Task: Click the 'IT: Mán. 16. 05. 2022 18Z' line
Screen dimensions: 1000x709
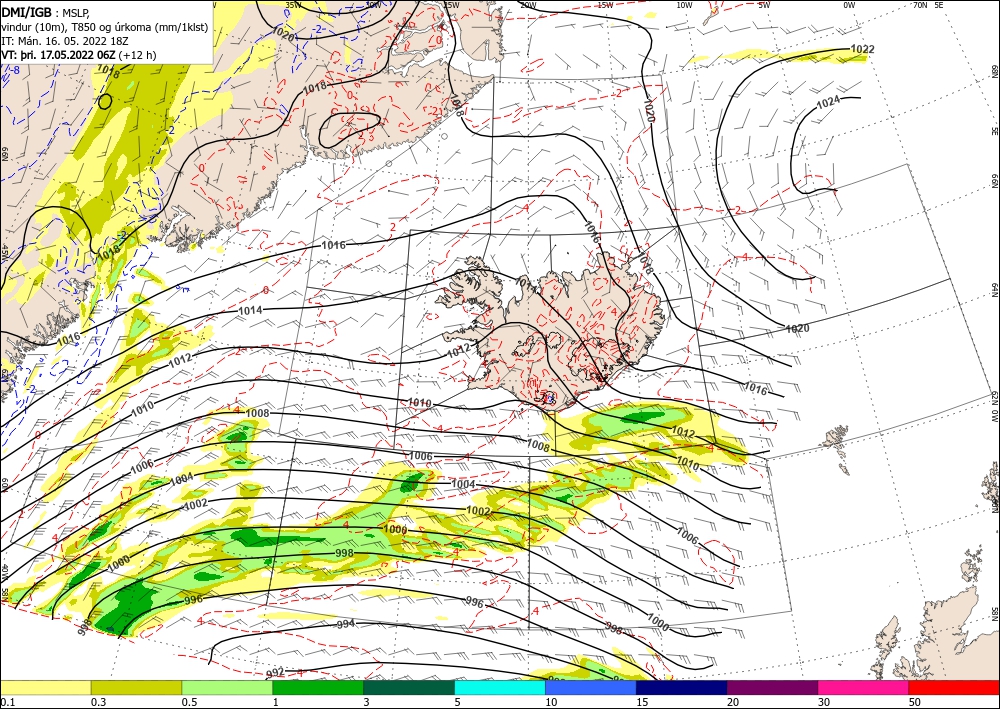Action: [x=65, y=41]
